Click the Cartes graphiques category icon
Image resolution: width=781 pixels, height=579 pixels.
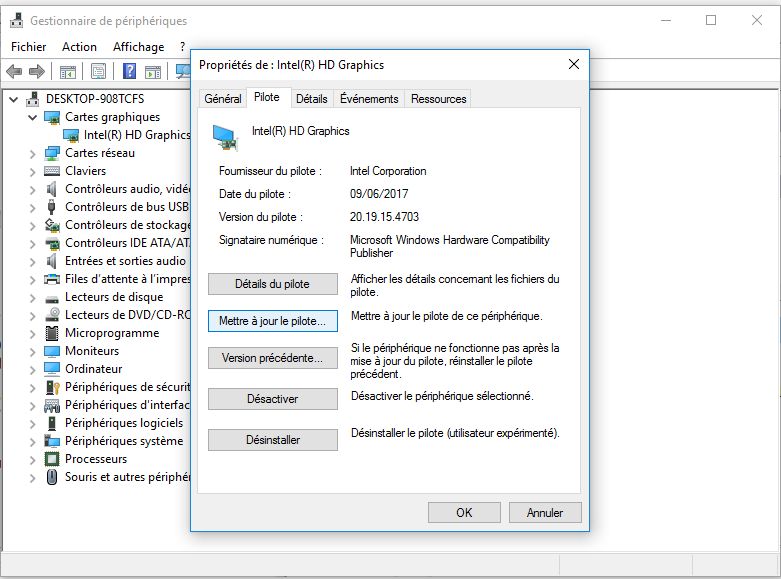tap(52, 118)
